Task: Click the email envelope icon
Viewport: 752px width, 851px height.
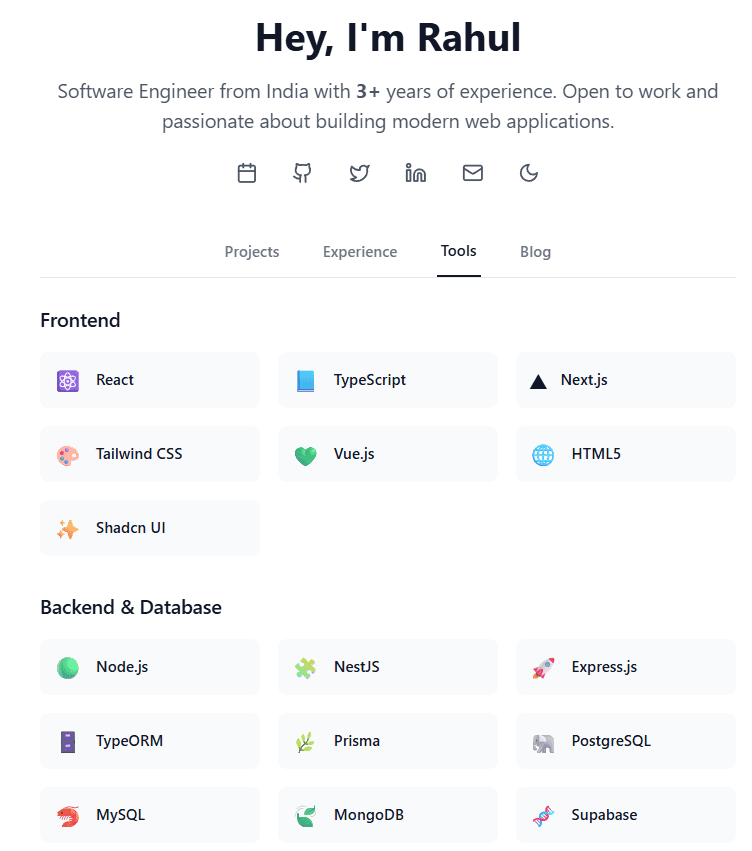Action: [x=473, y=173]
